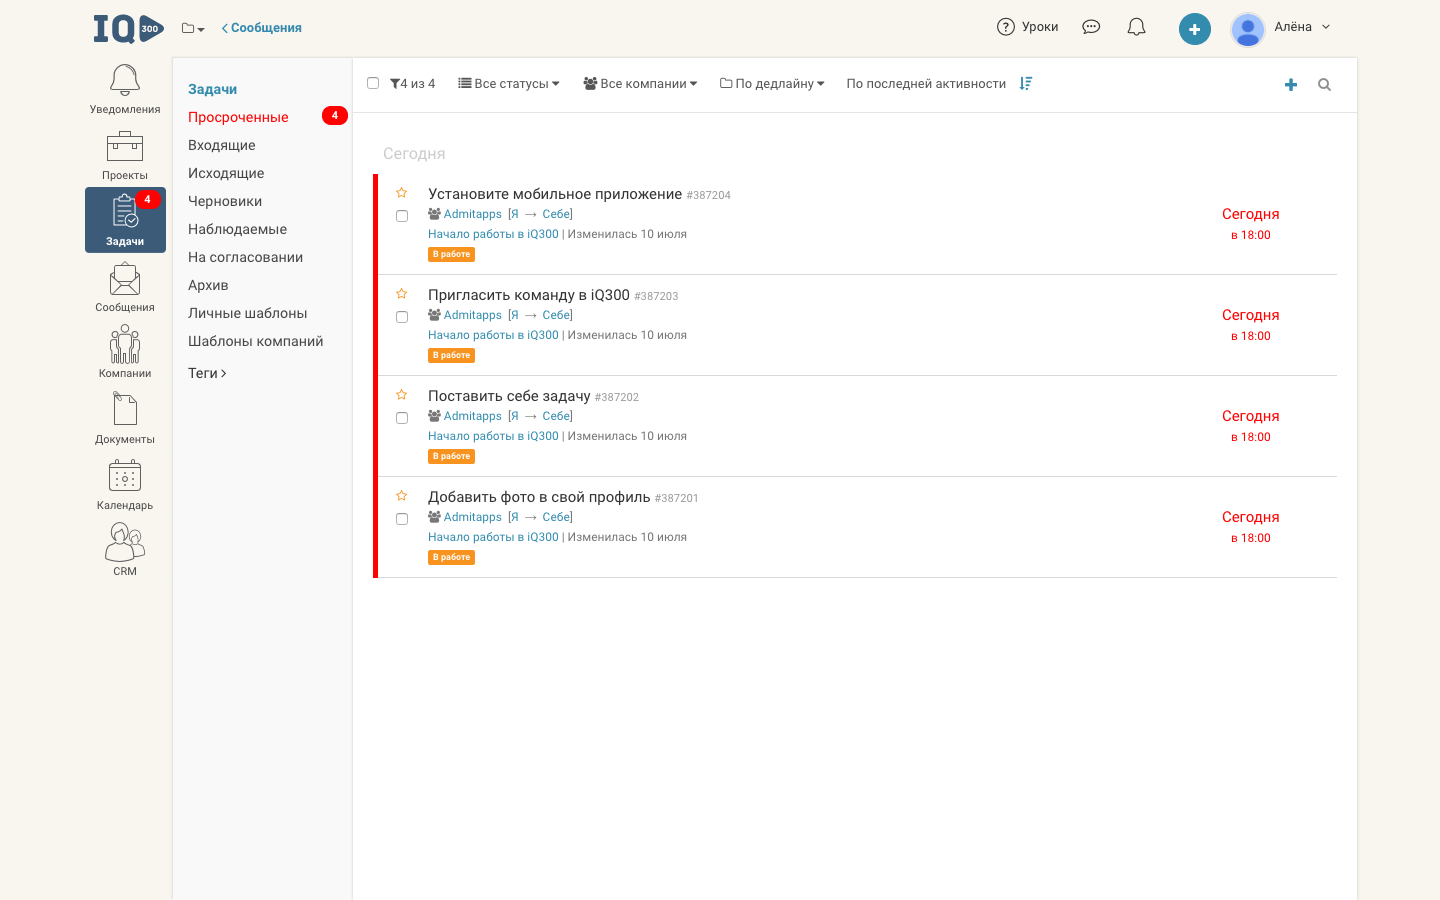
Task: Open the Documents sidebar icon
Action: [x=125, y=419]
